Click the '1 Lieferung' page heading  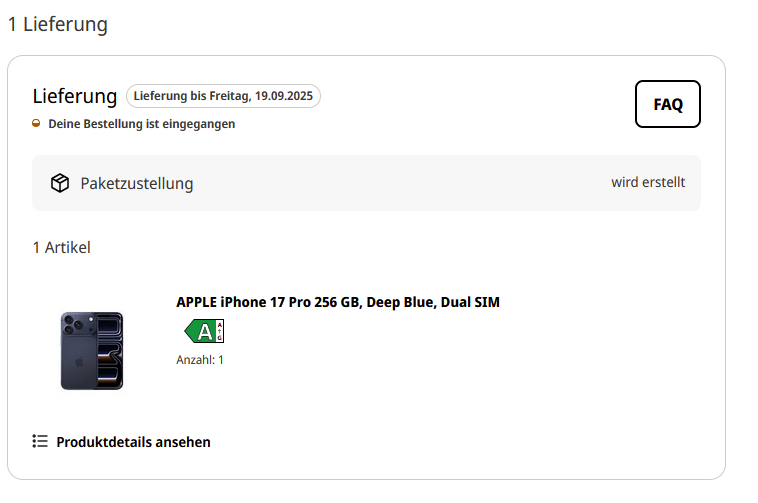(x=57, y=24)
